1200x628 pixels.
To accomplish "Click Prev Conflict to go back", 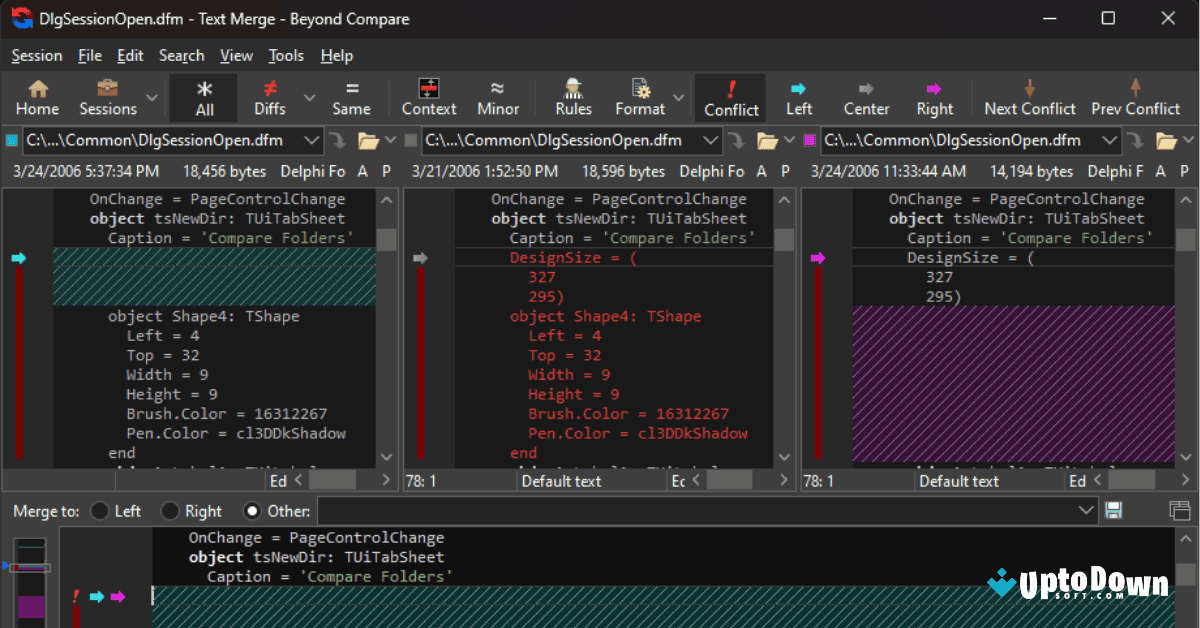I will coord(1135,97).
